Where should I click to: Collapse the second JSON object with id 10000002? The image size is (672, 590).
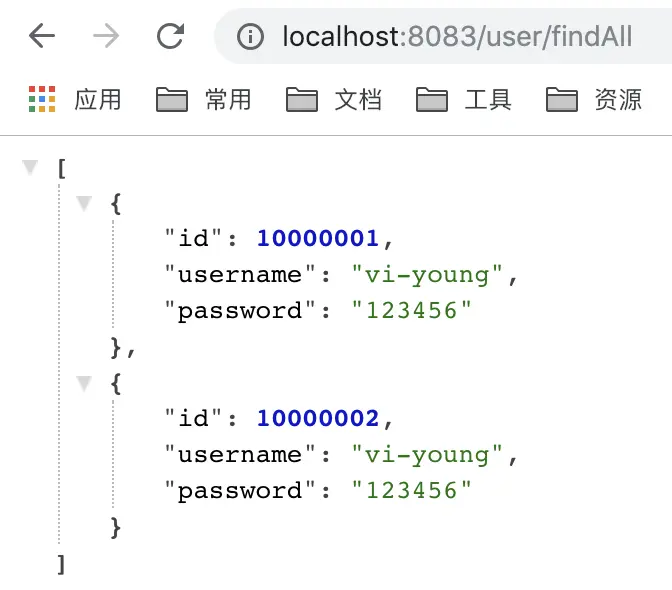[84, 383]
